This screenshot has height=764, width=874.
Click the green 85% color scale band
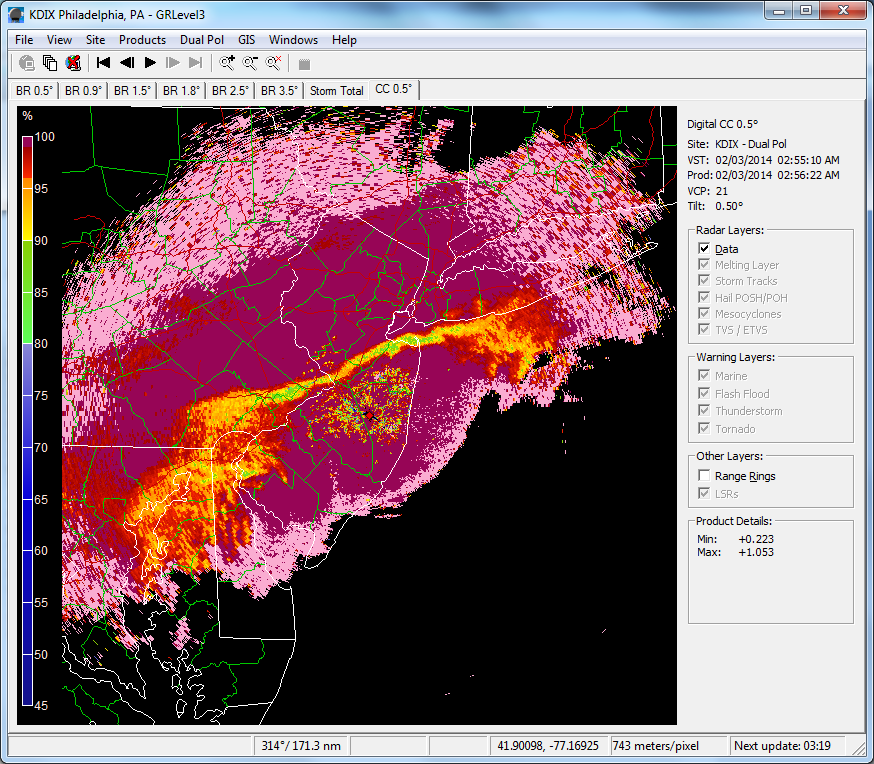coord(27,292)
